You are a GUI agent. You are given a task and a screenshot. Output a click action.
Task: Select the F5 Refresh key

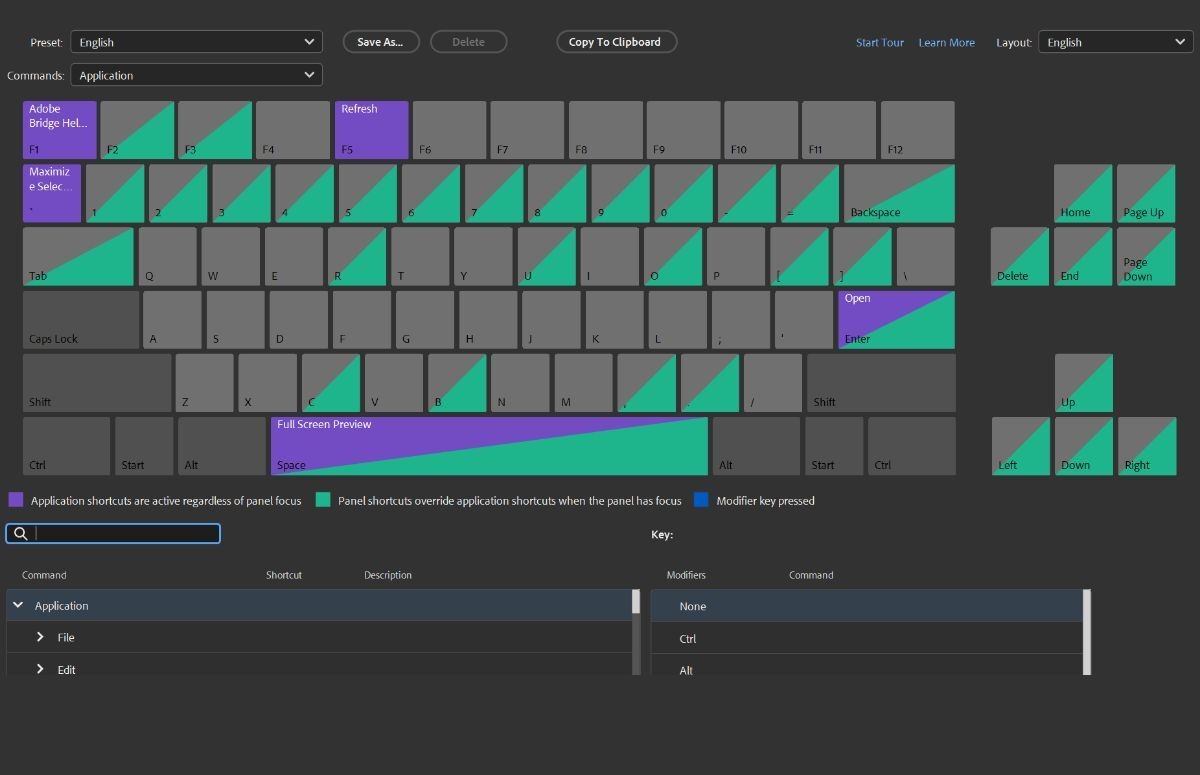[371, 129]
